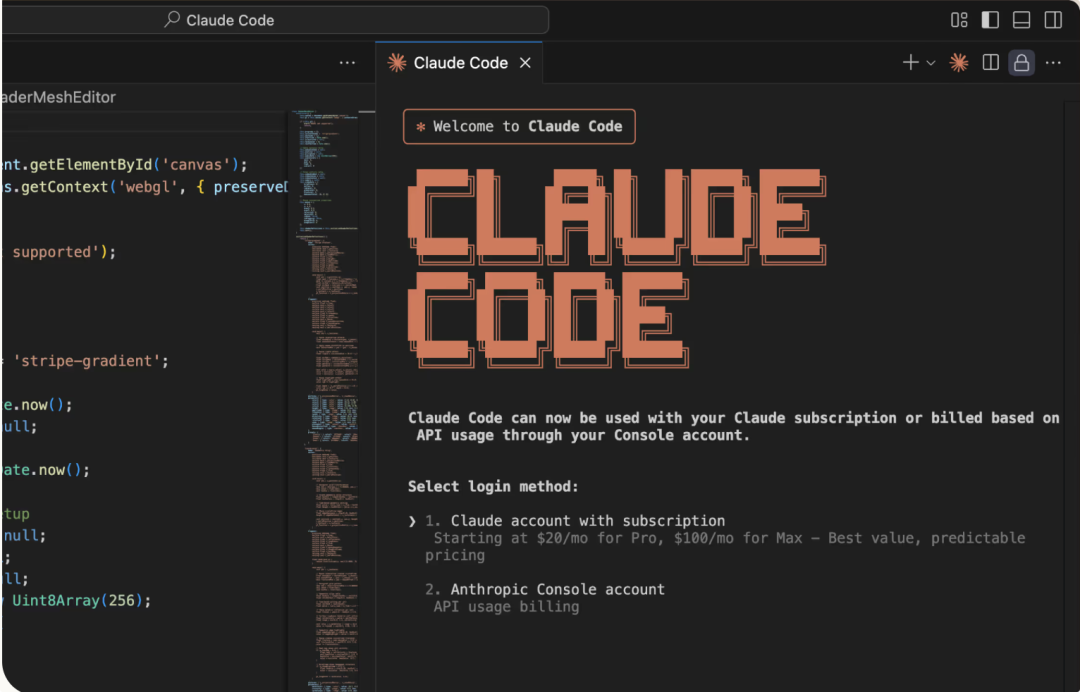This screenshot has width=1080, height=692.
Task: Launch Claude Code via orange starburst toolbar icon
Action: [959, 63]
